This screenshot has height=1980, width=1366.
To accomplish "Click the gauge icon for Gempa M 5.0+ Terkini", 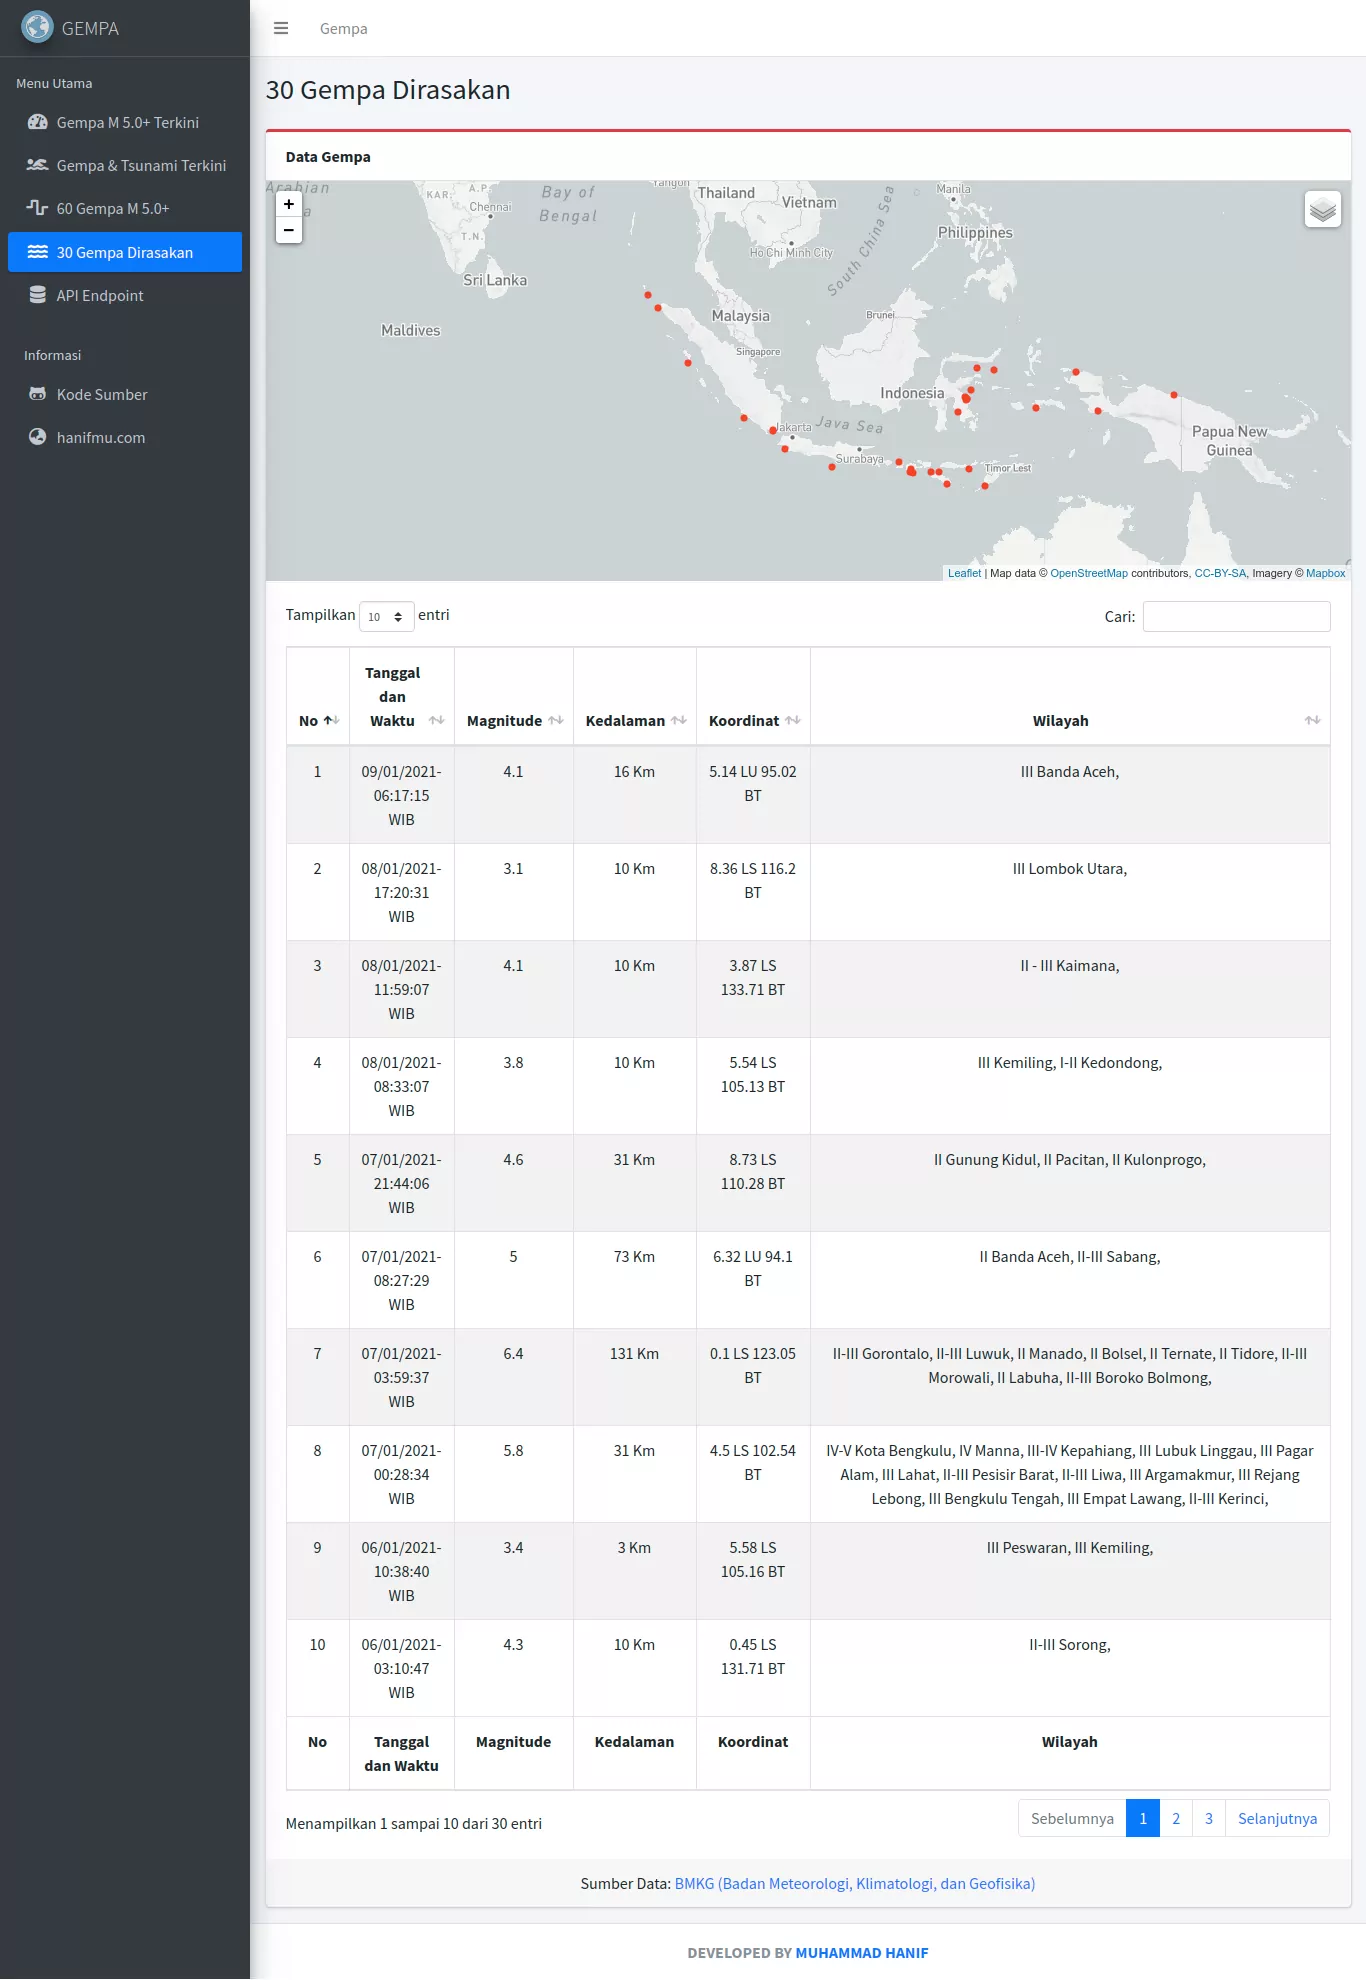I will [37, 122].
